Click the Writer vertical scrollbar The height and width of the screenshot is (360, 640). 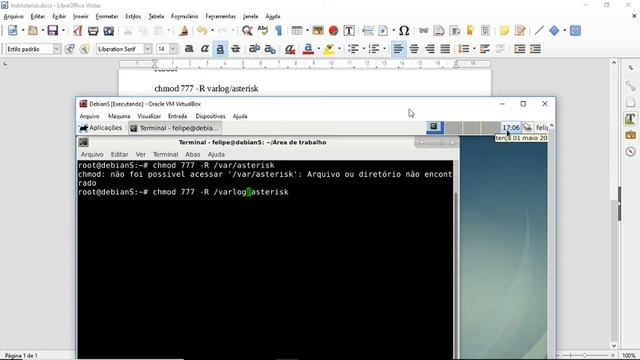pyautogui.click(x=614, y=204)
